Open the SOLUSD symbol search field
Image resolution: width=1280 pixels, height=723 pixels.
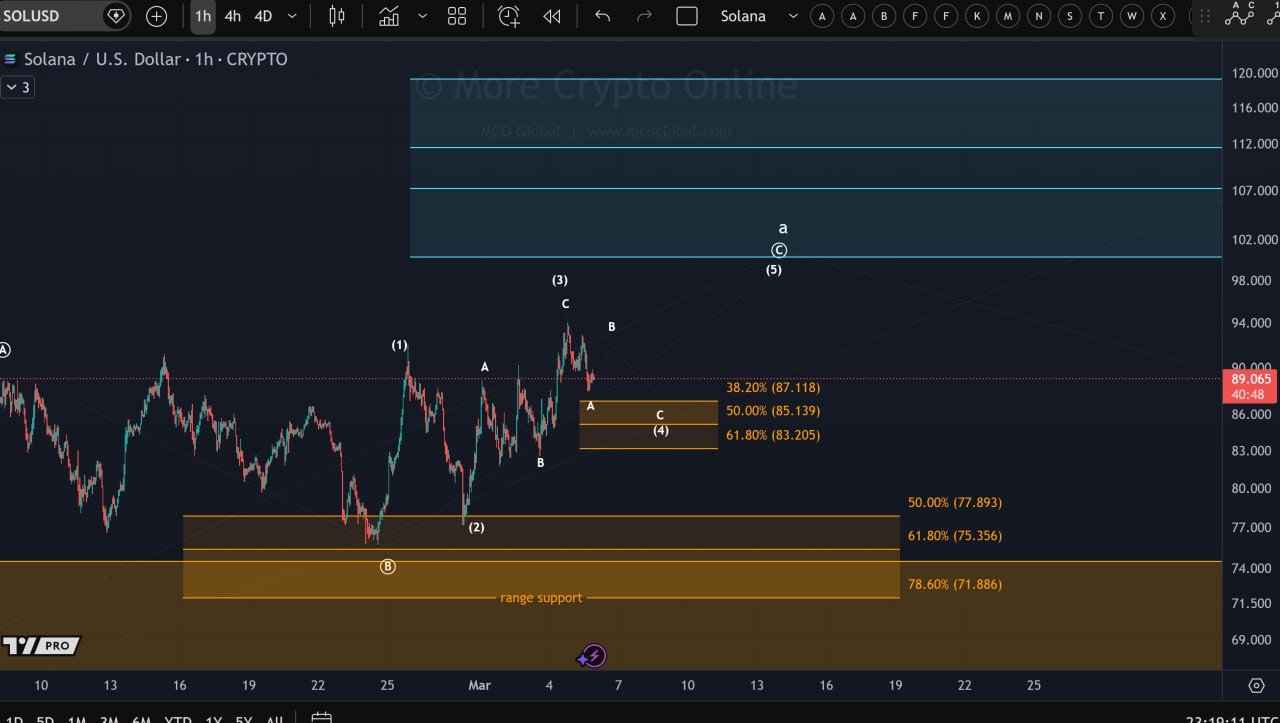tap(50, 16)
